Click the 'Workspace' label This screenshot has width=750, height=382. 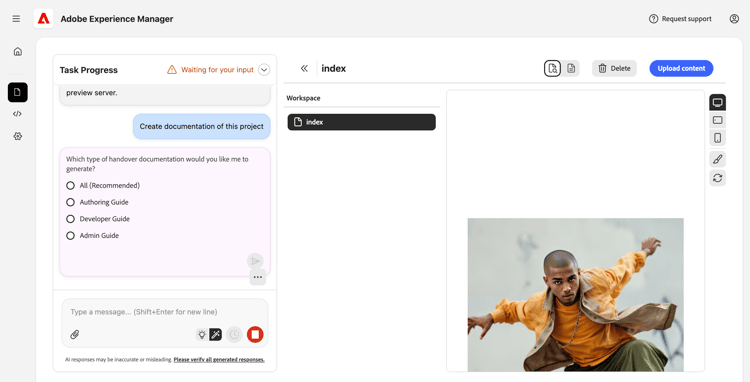click(x=303, y=98)
